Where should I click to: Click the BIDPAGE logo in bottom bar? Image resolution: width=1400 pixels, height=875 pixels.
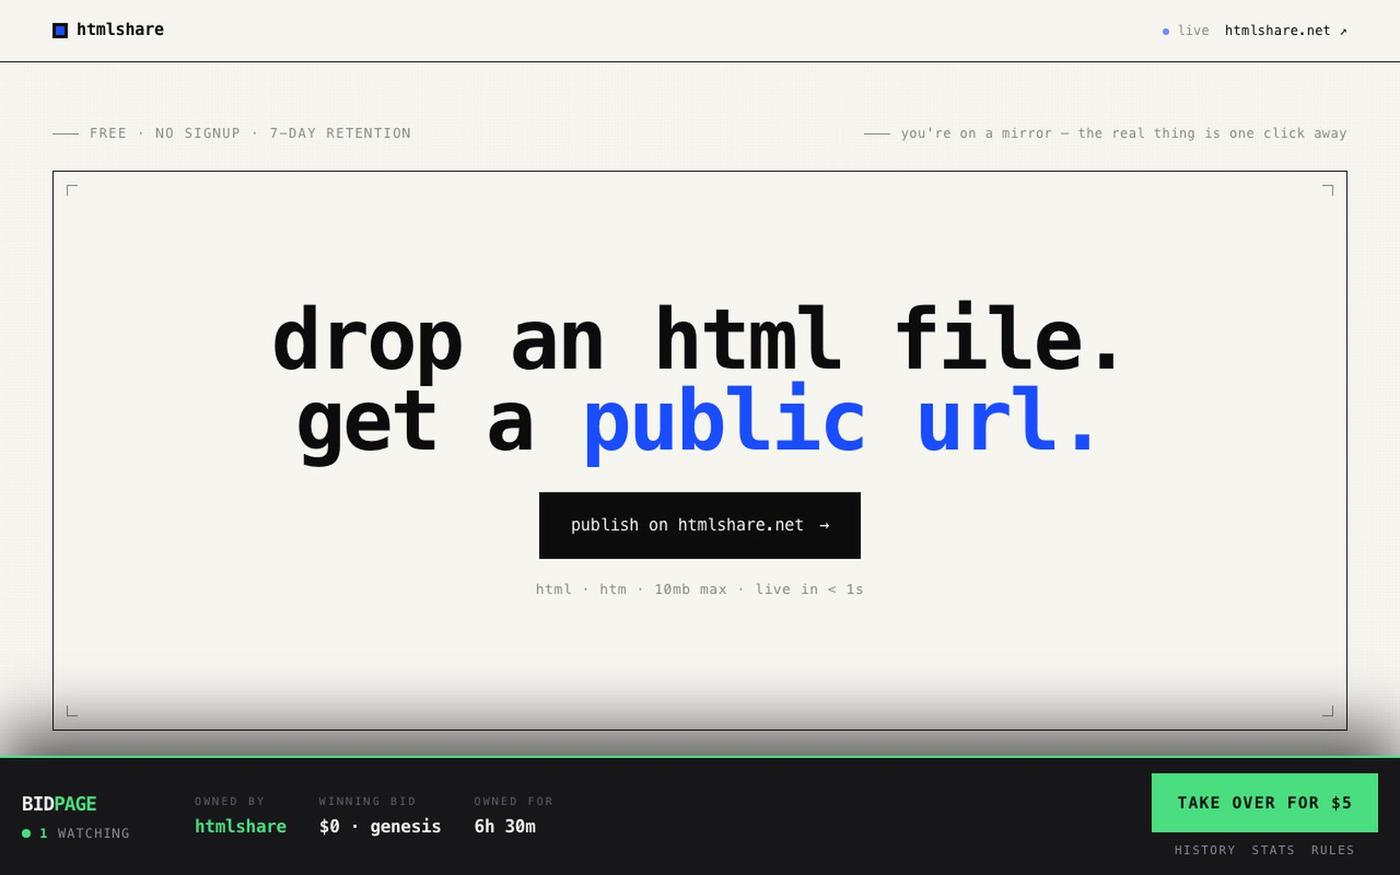pyautogui.click(x=59, y=804)
